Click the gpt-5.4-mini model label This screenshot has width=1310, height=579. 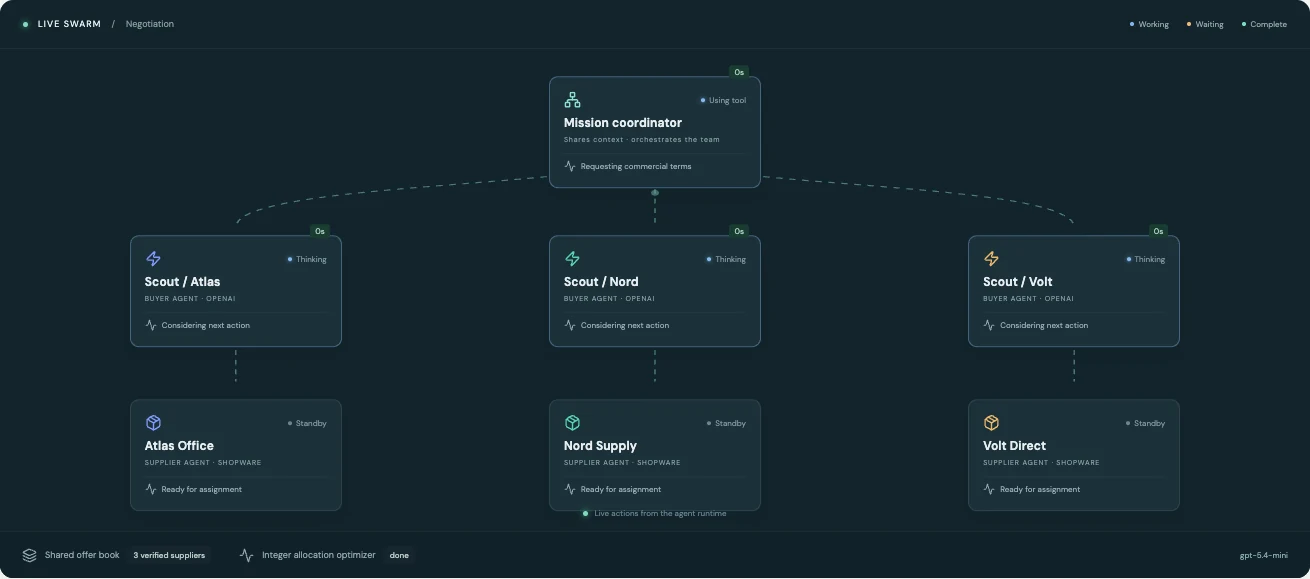pos(1263,555)
